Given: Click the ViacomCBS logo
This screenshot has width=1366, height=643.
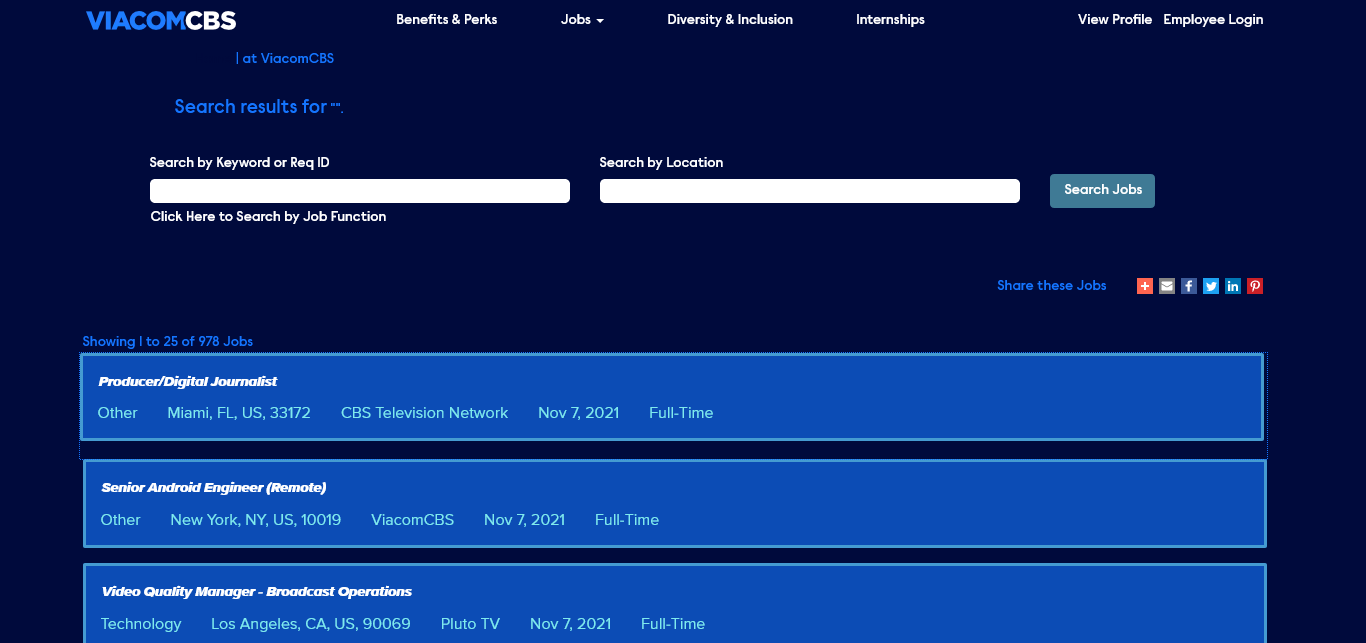Looking at the screenshot, I should click(161, 20).
